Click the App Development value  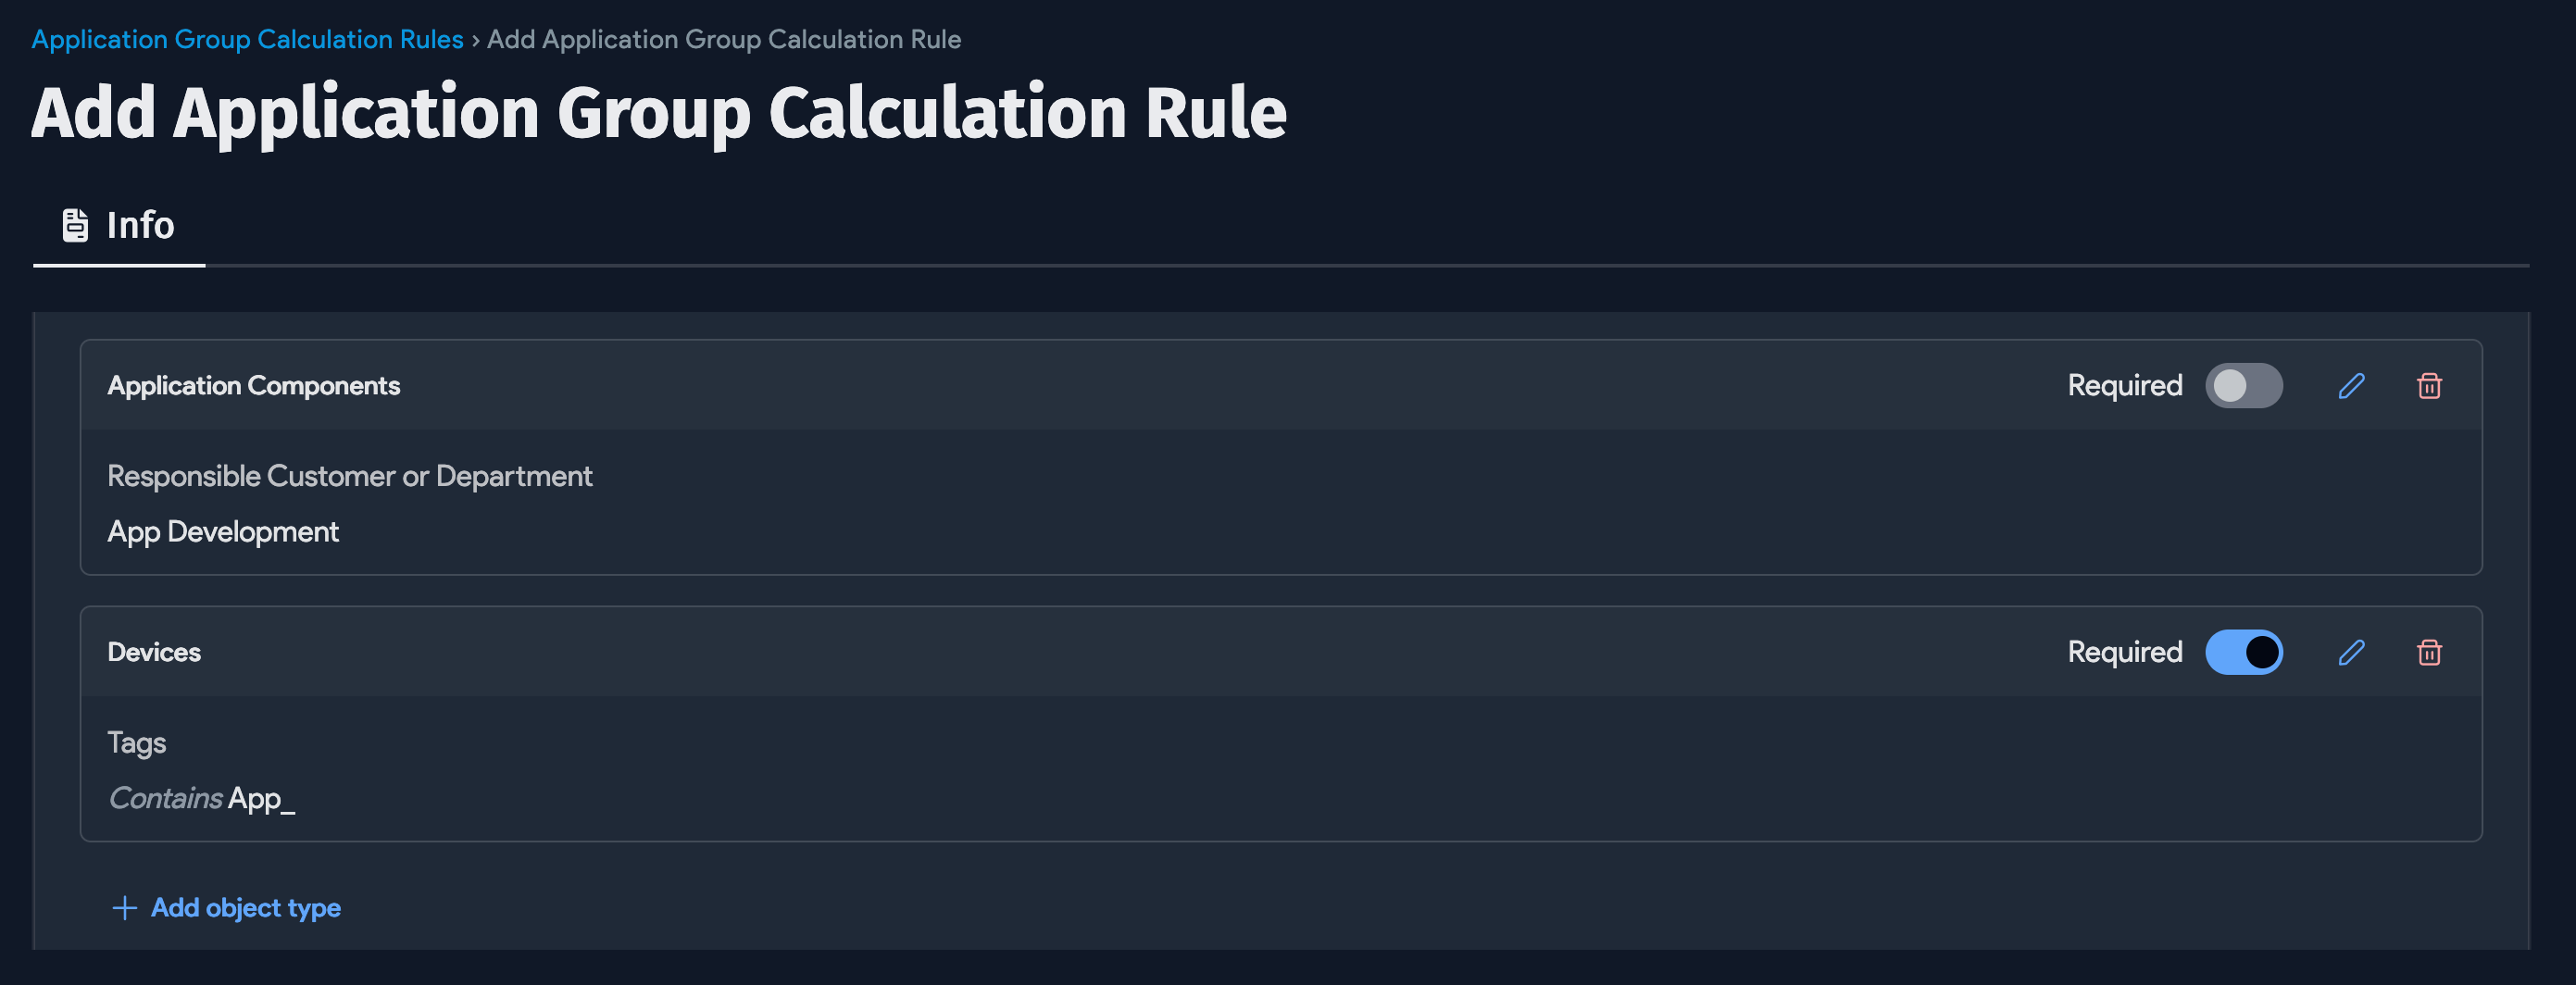click(x=223, y=532)
